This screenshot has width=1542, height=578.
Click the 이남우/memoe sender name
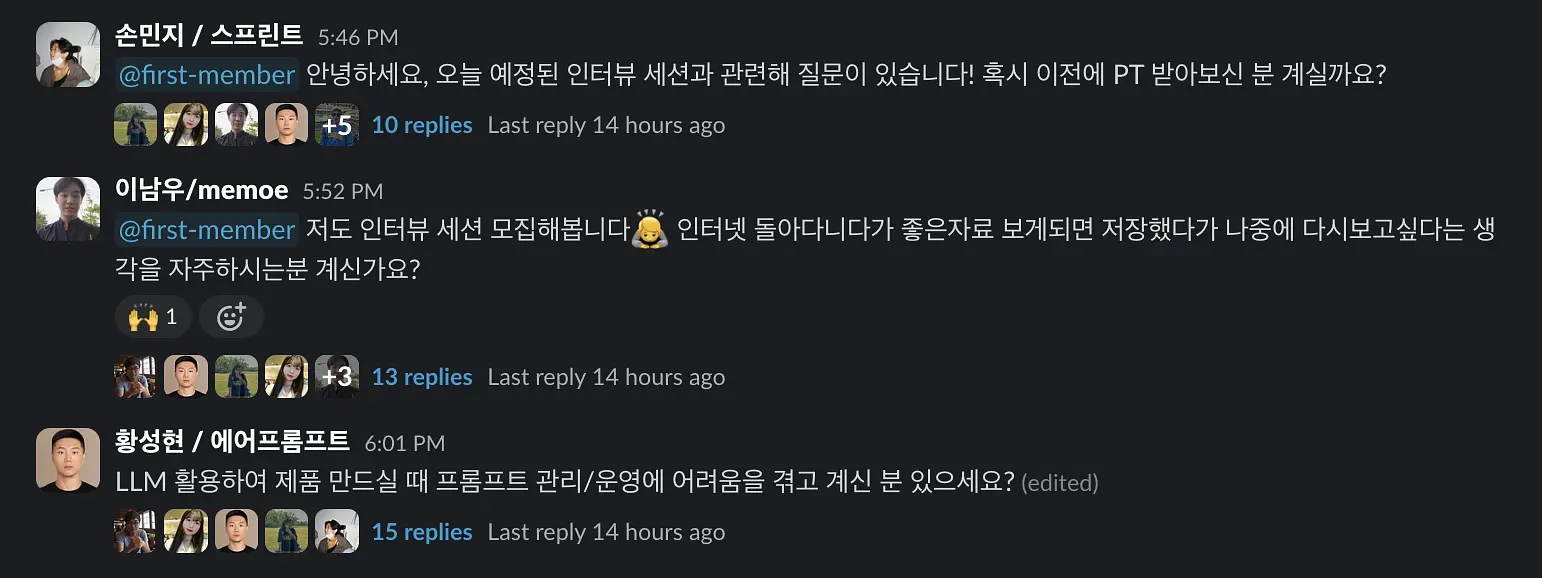(202, 190)
